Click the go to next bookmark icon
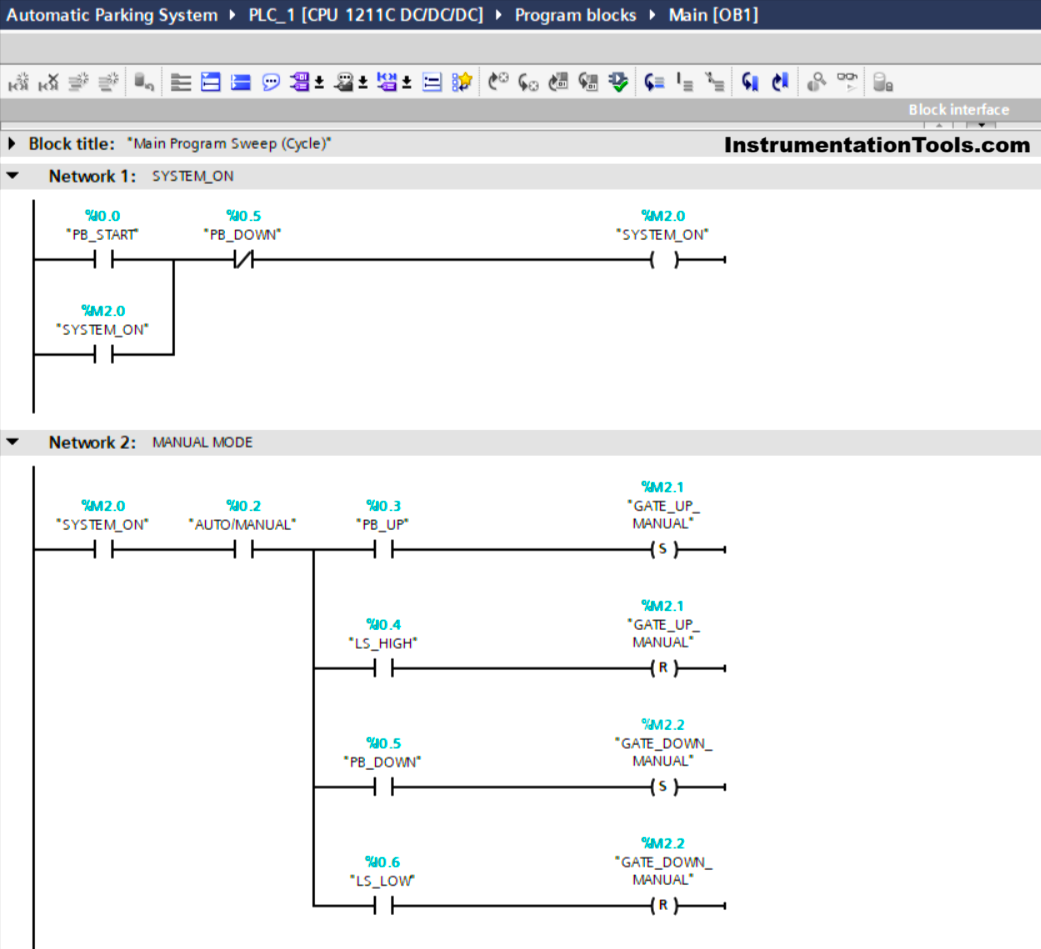 (x=780, y=82)
